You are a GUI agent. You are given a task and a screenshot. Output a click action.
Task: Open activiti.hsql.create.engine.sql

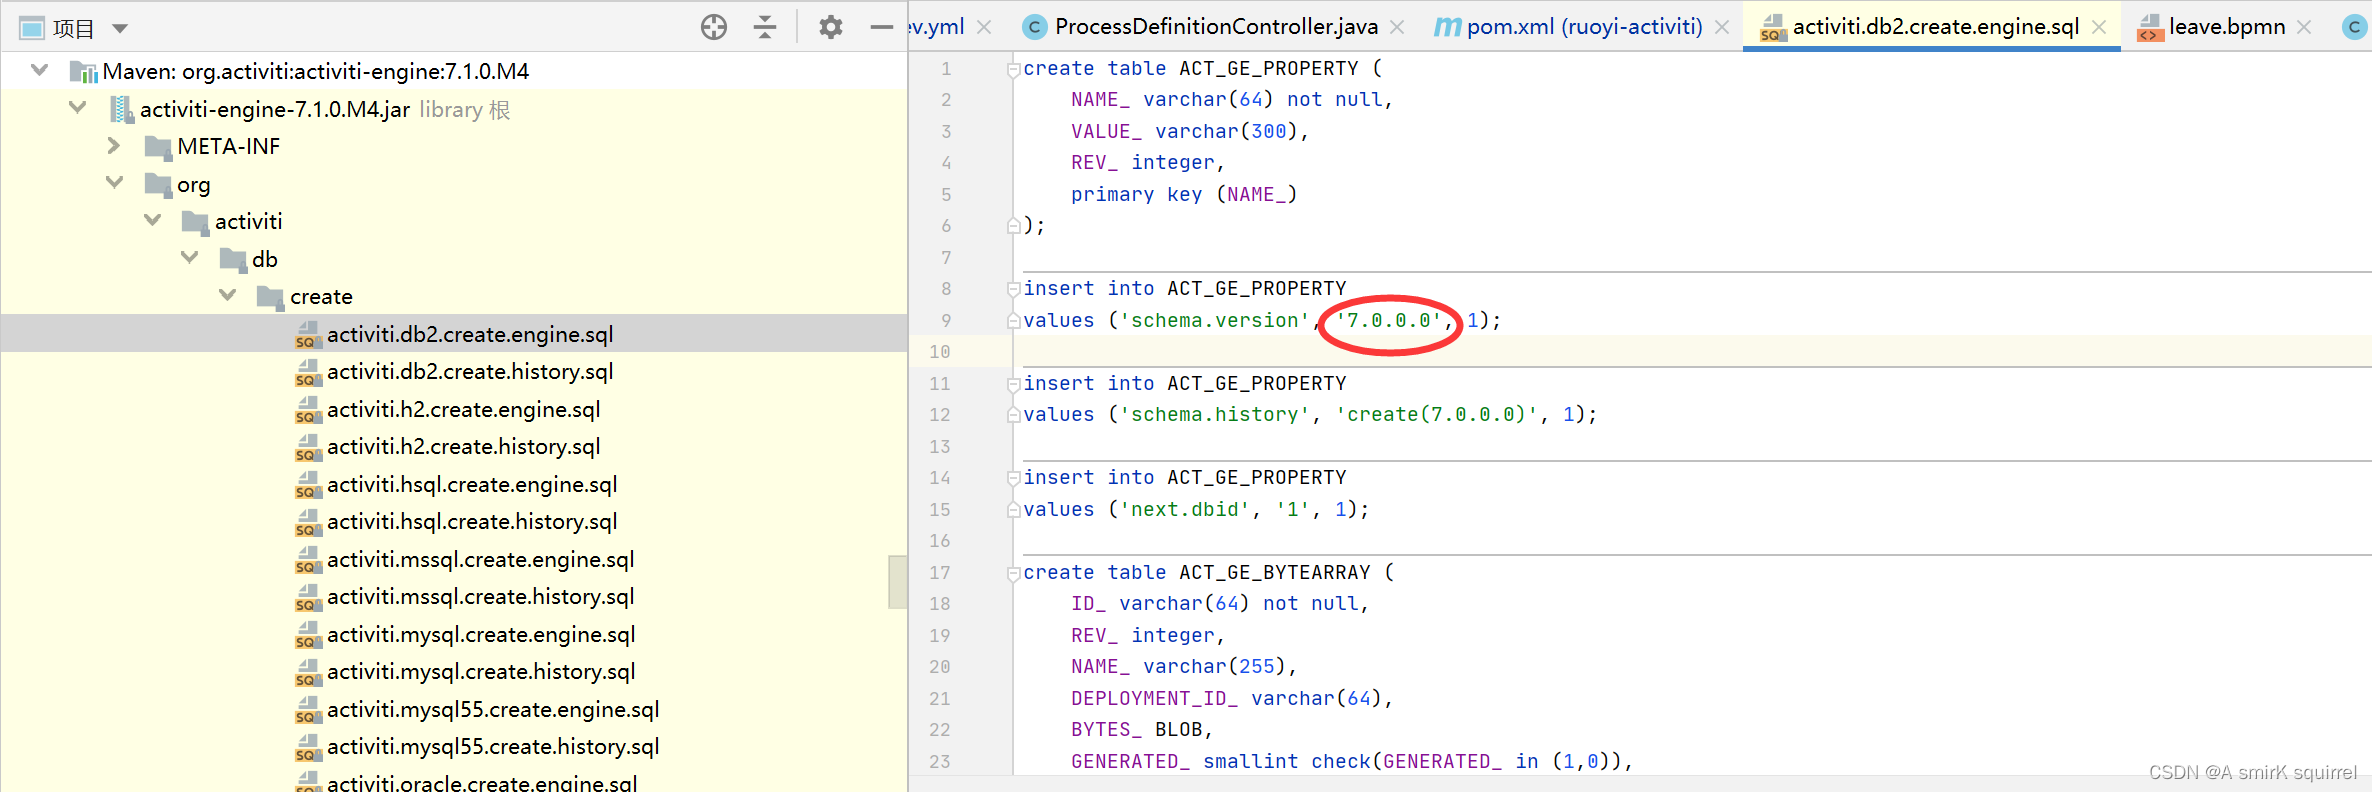472,484
